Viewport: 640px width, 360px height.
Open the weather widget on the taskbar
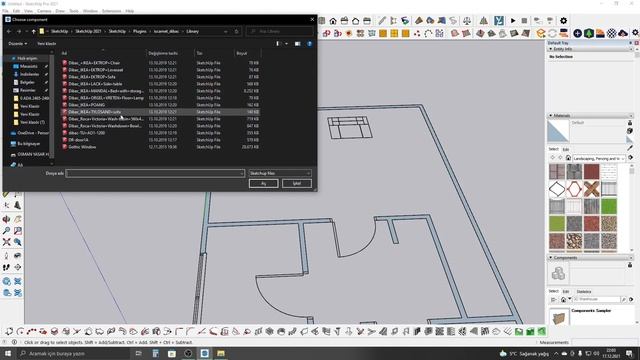(524, 353)
